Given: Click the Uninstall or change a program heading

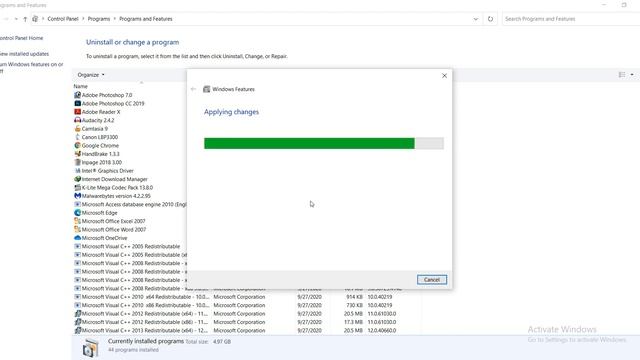Looking at the screenshot, I should click(x=132, y=42).
